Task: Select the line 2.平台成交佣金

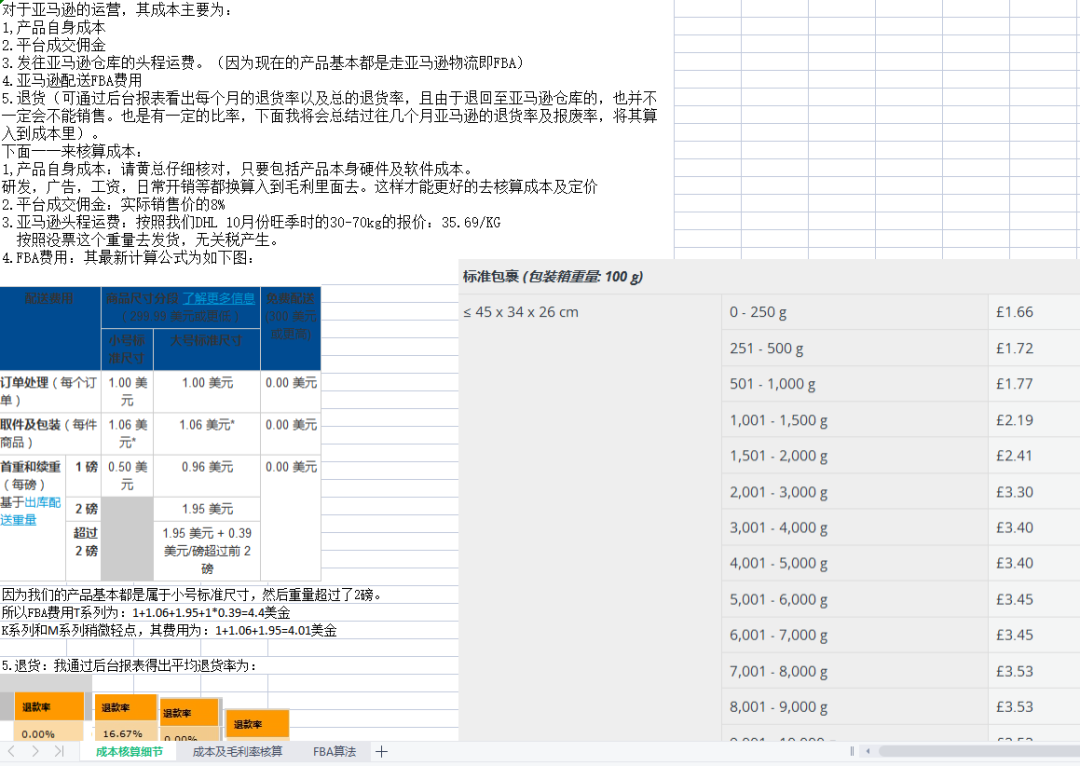Action: (x=54, y=45)
